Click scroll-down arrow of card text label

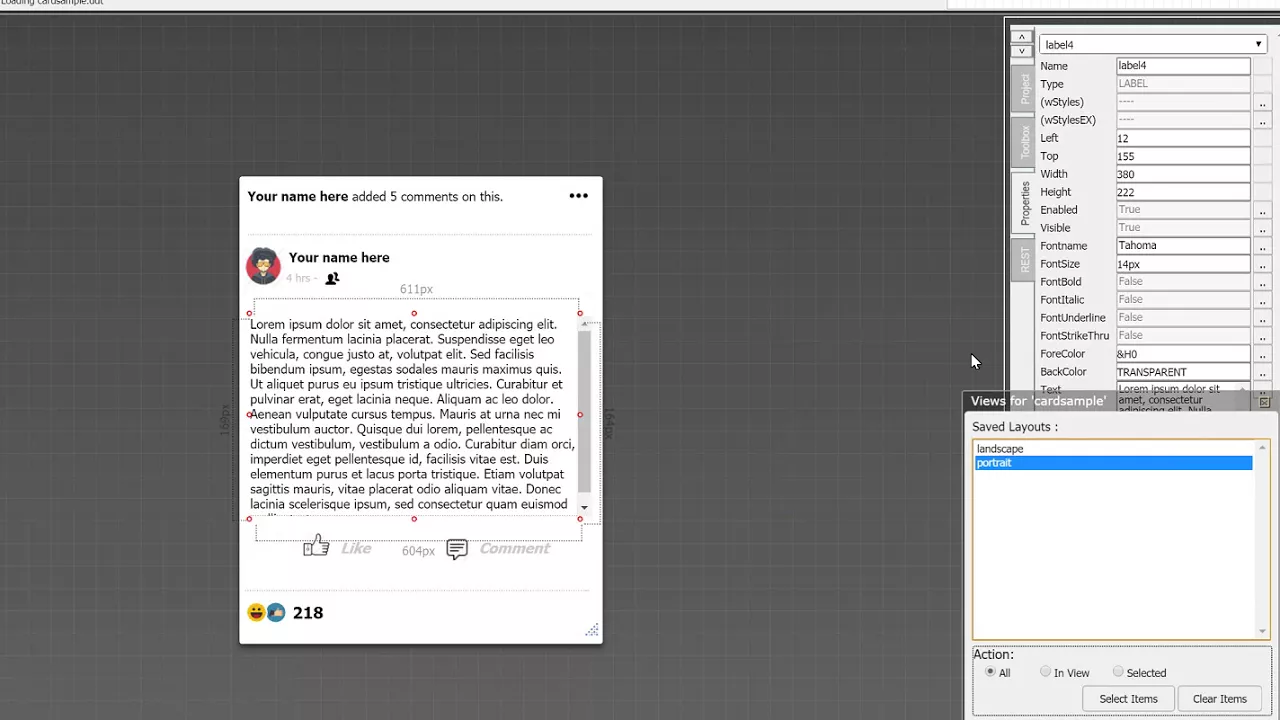[584, 508]
